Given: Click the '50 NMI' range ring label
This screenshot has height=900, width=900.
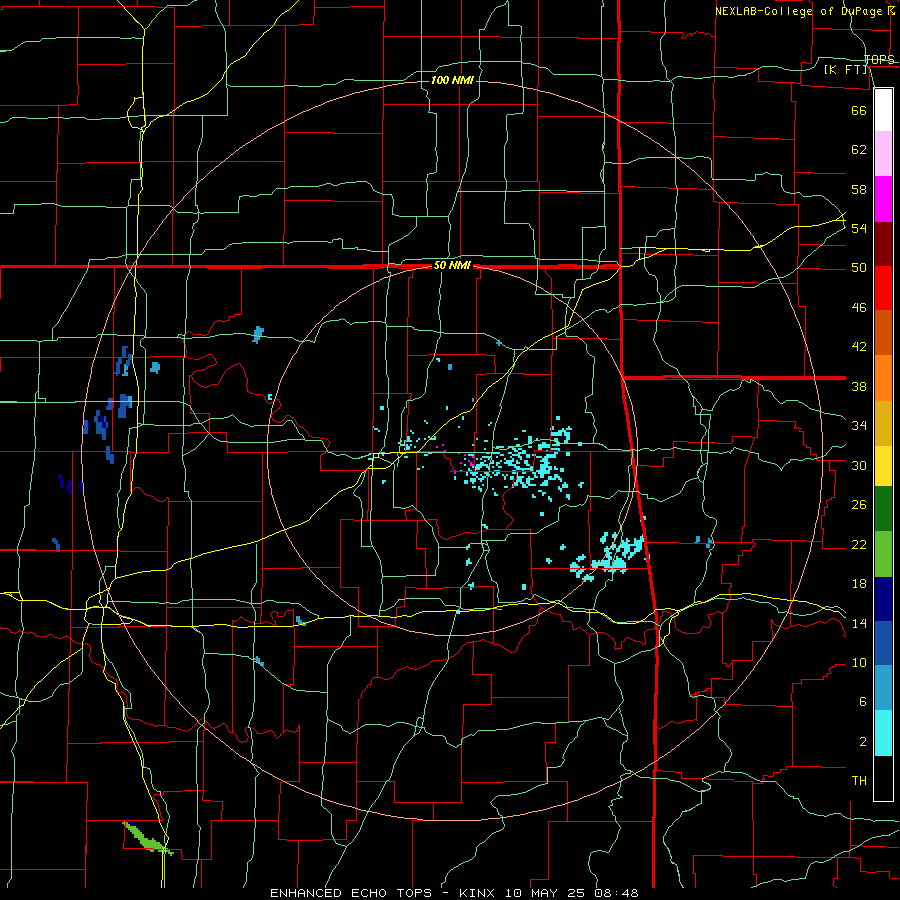Looking at the screenshot, I should click(452, 265).
